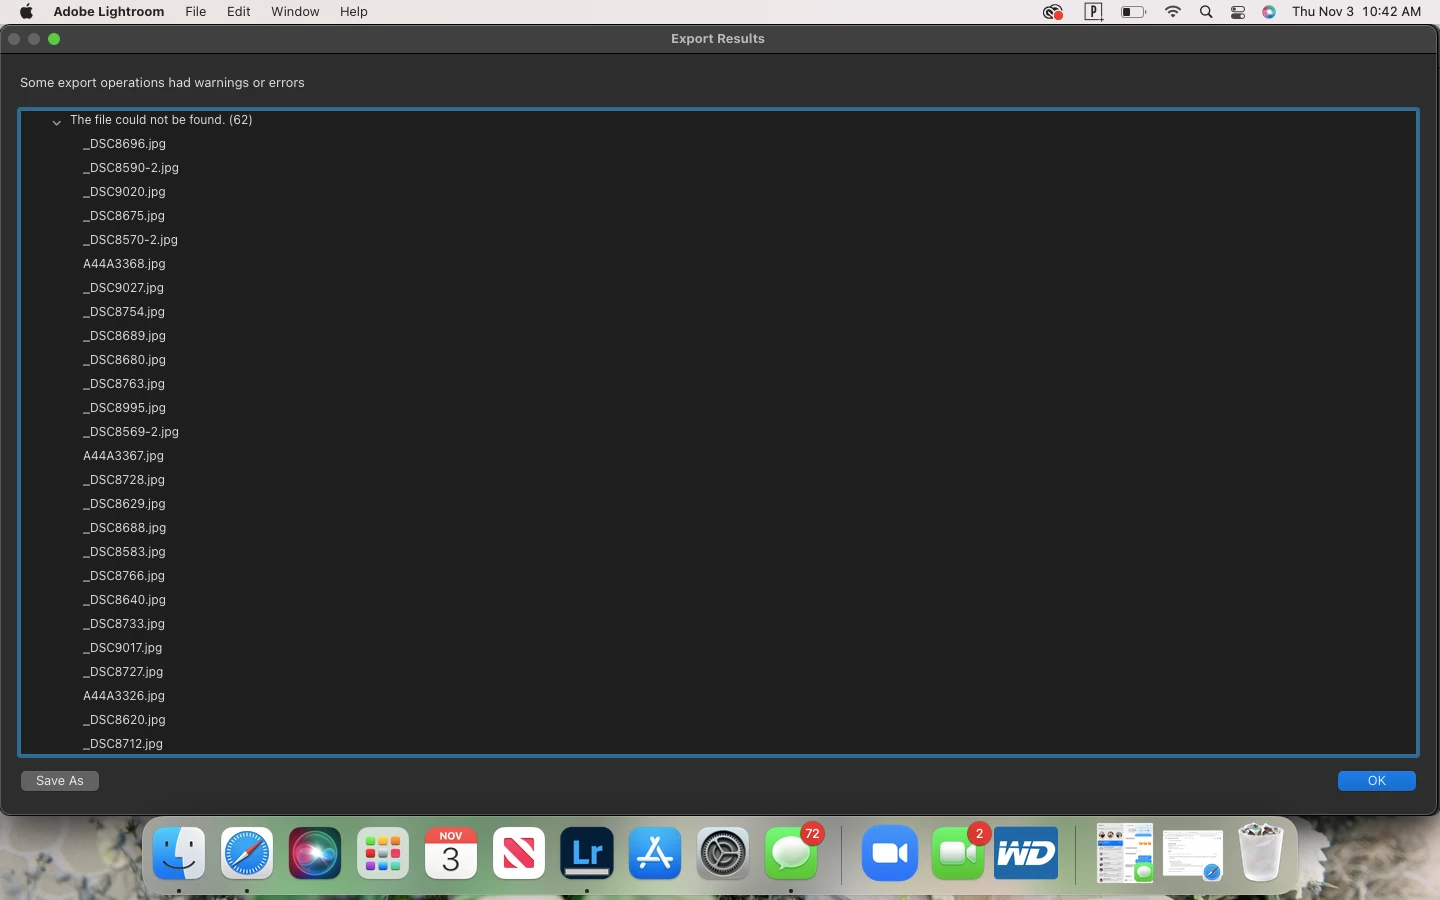Select _DSC9027.jpg entry
The image size is (1440, 900).
click(x=123, y=288)
